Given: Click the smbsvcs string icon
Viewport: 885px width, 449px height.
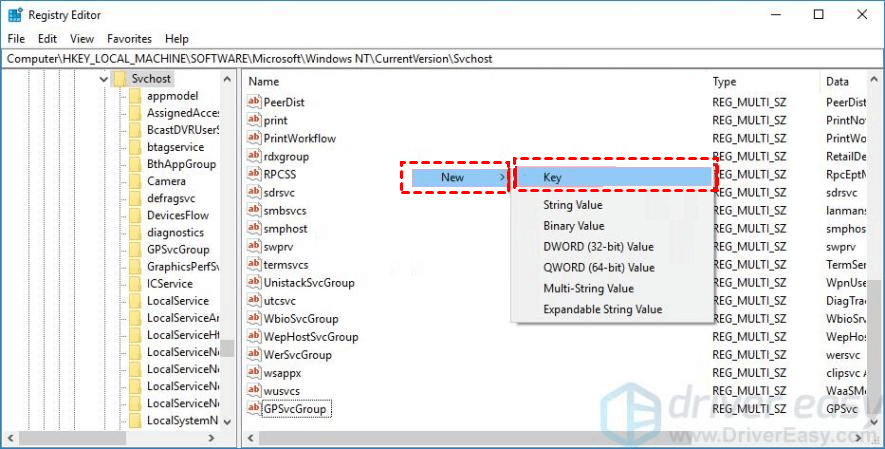Looking at the screenshot, I should click(x=254, y=210).
